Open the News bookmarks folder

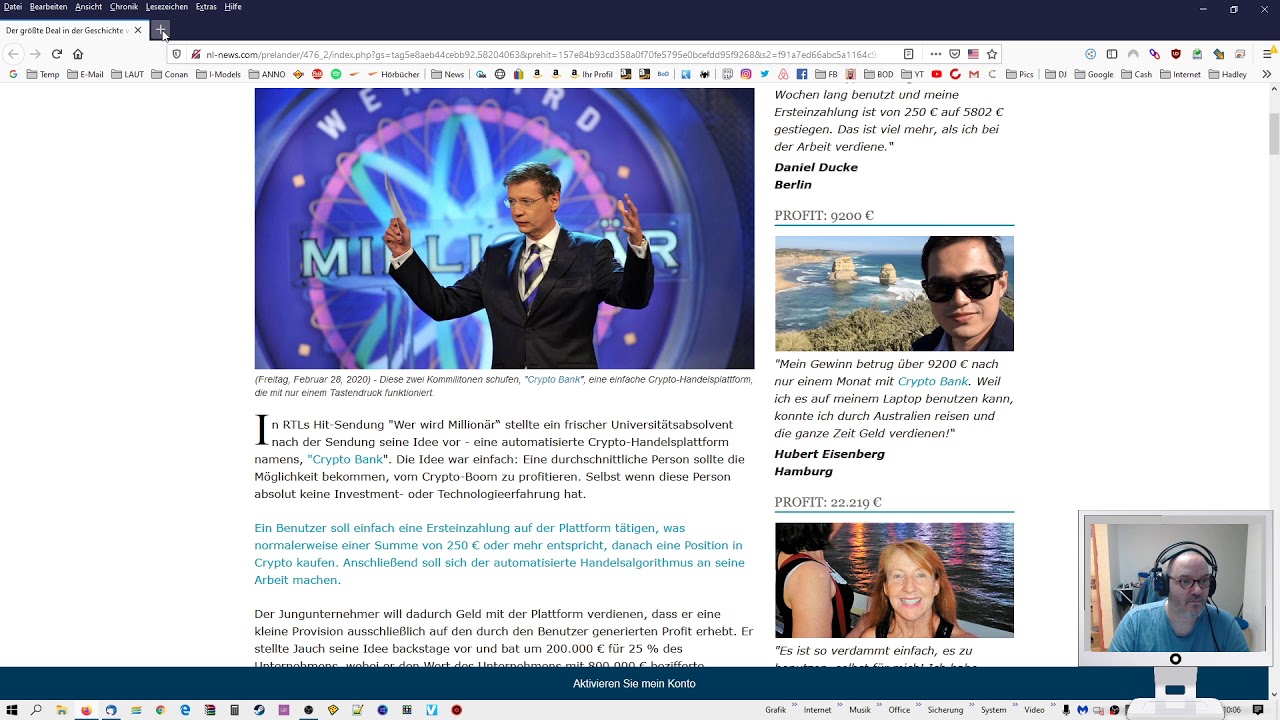(447, 74)
